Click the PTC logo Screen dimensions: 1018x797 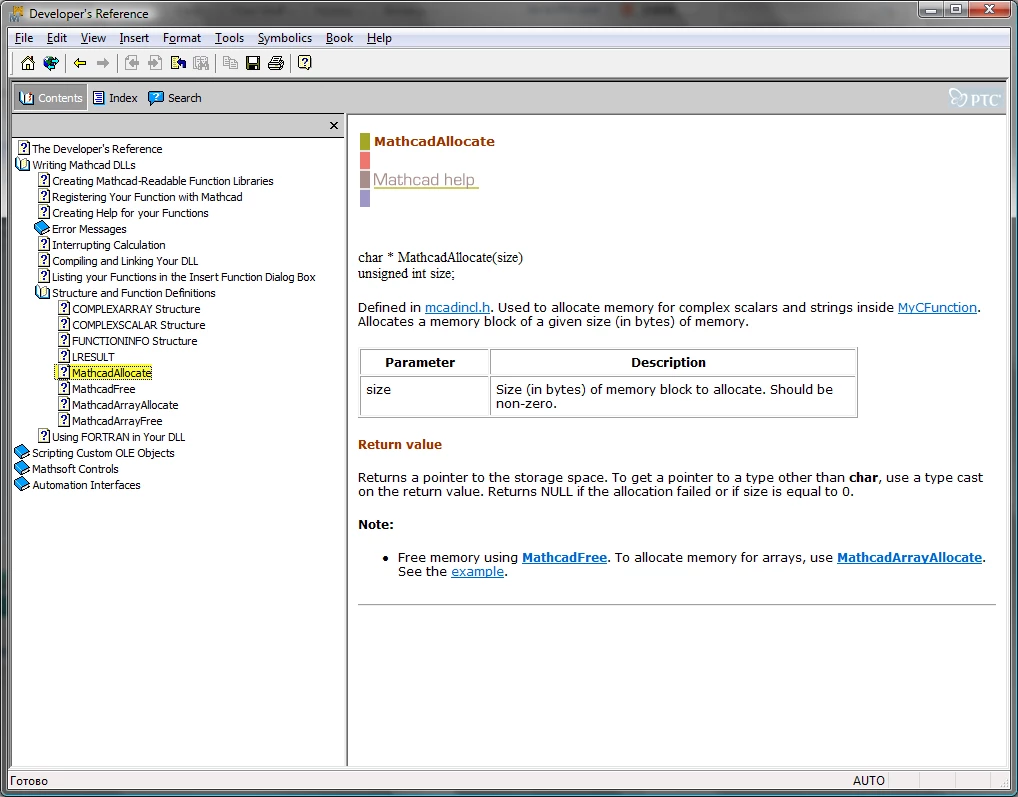(x=975, y=98)
